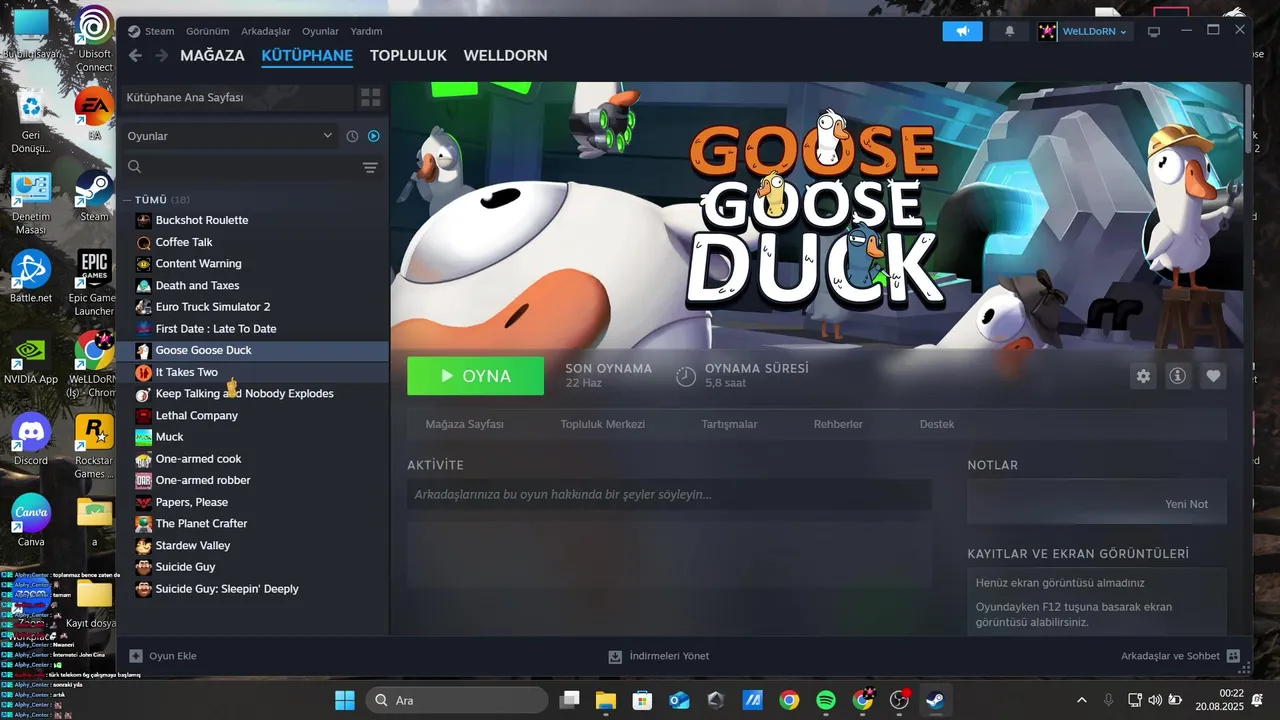Open Kütüphane Ana Sayfası

[237, 97]
